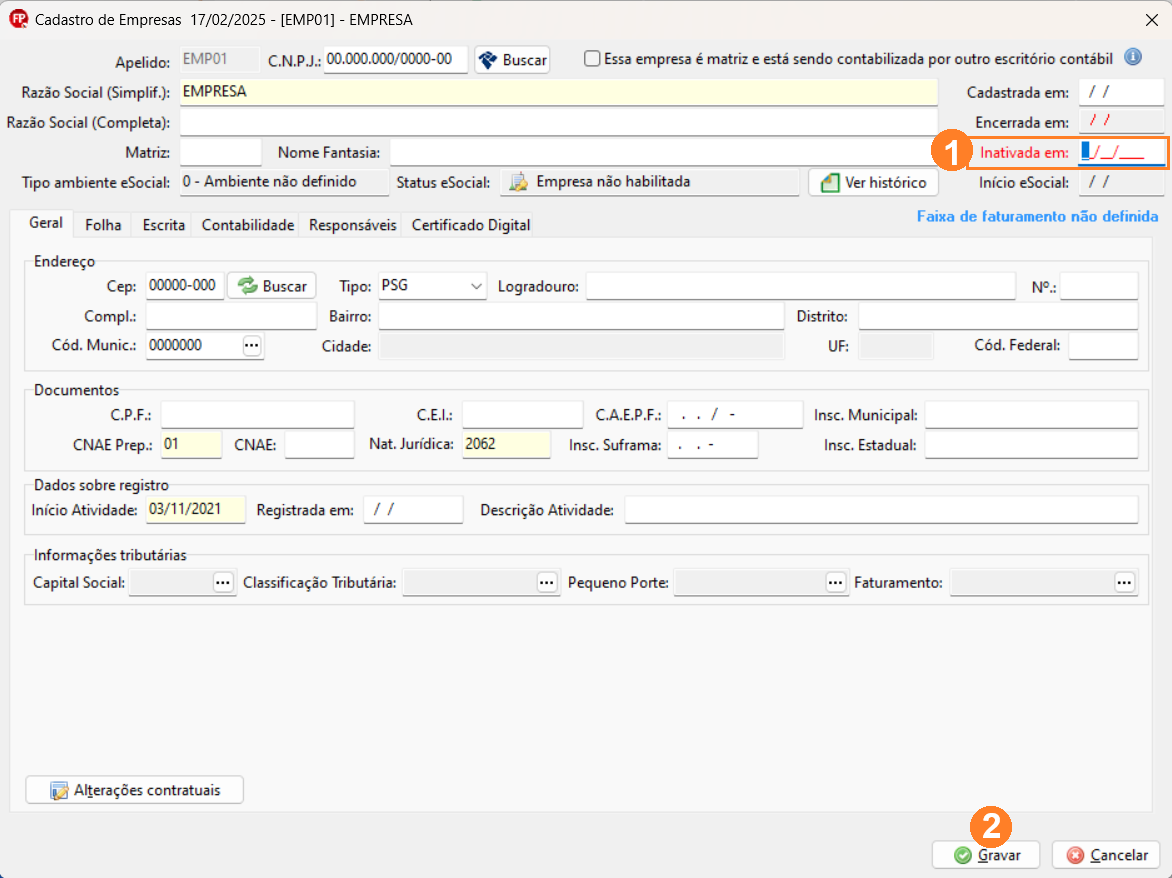Open Classificação Tributária ellipsis lookup

[x=547, y=583]
